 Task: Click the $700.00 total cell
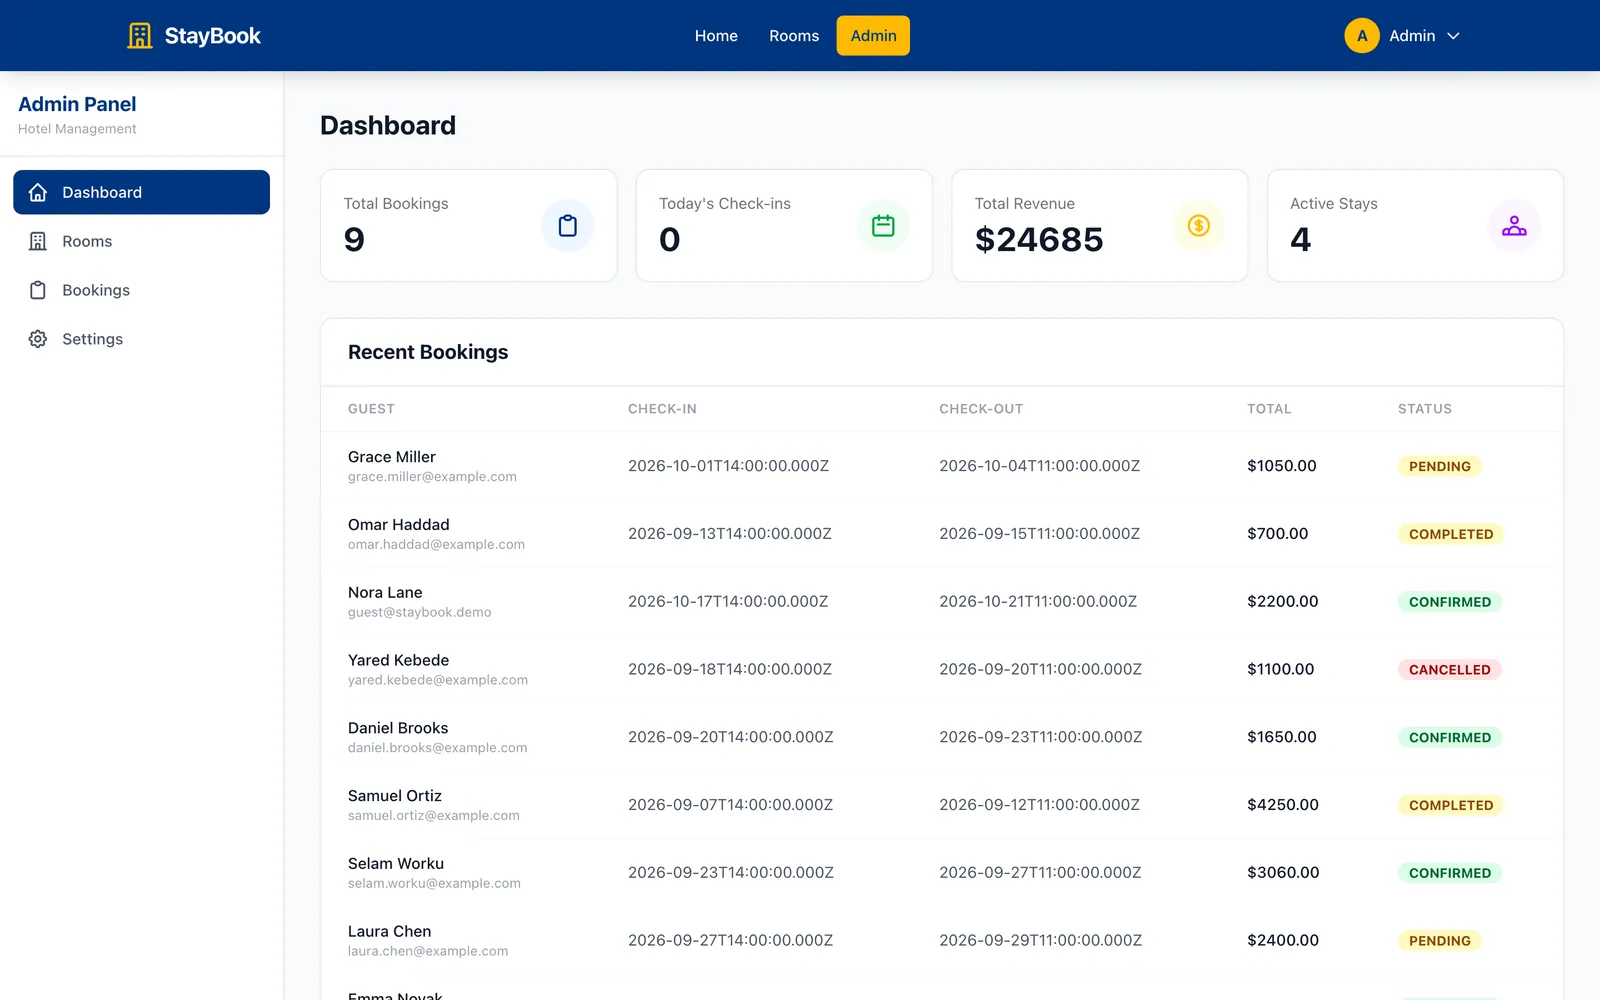[1278, 534]
